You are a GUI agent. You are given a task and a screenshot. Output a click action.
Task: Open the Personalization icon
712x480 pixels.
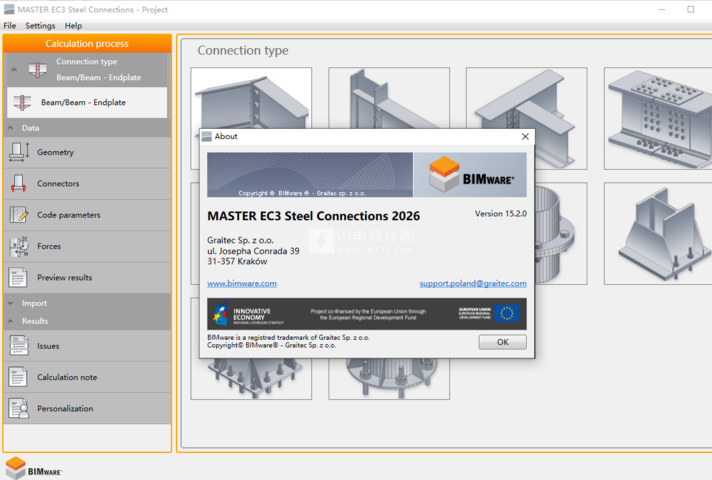[x=19, y=408]
